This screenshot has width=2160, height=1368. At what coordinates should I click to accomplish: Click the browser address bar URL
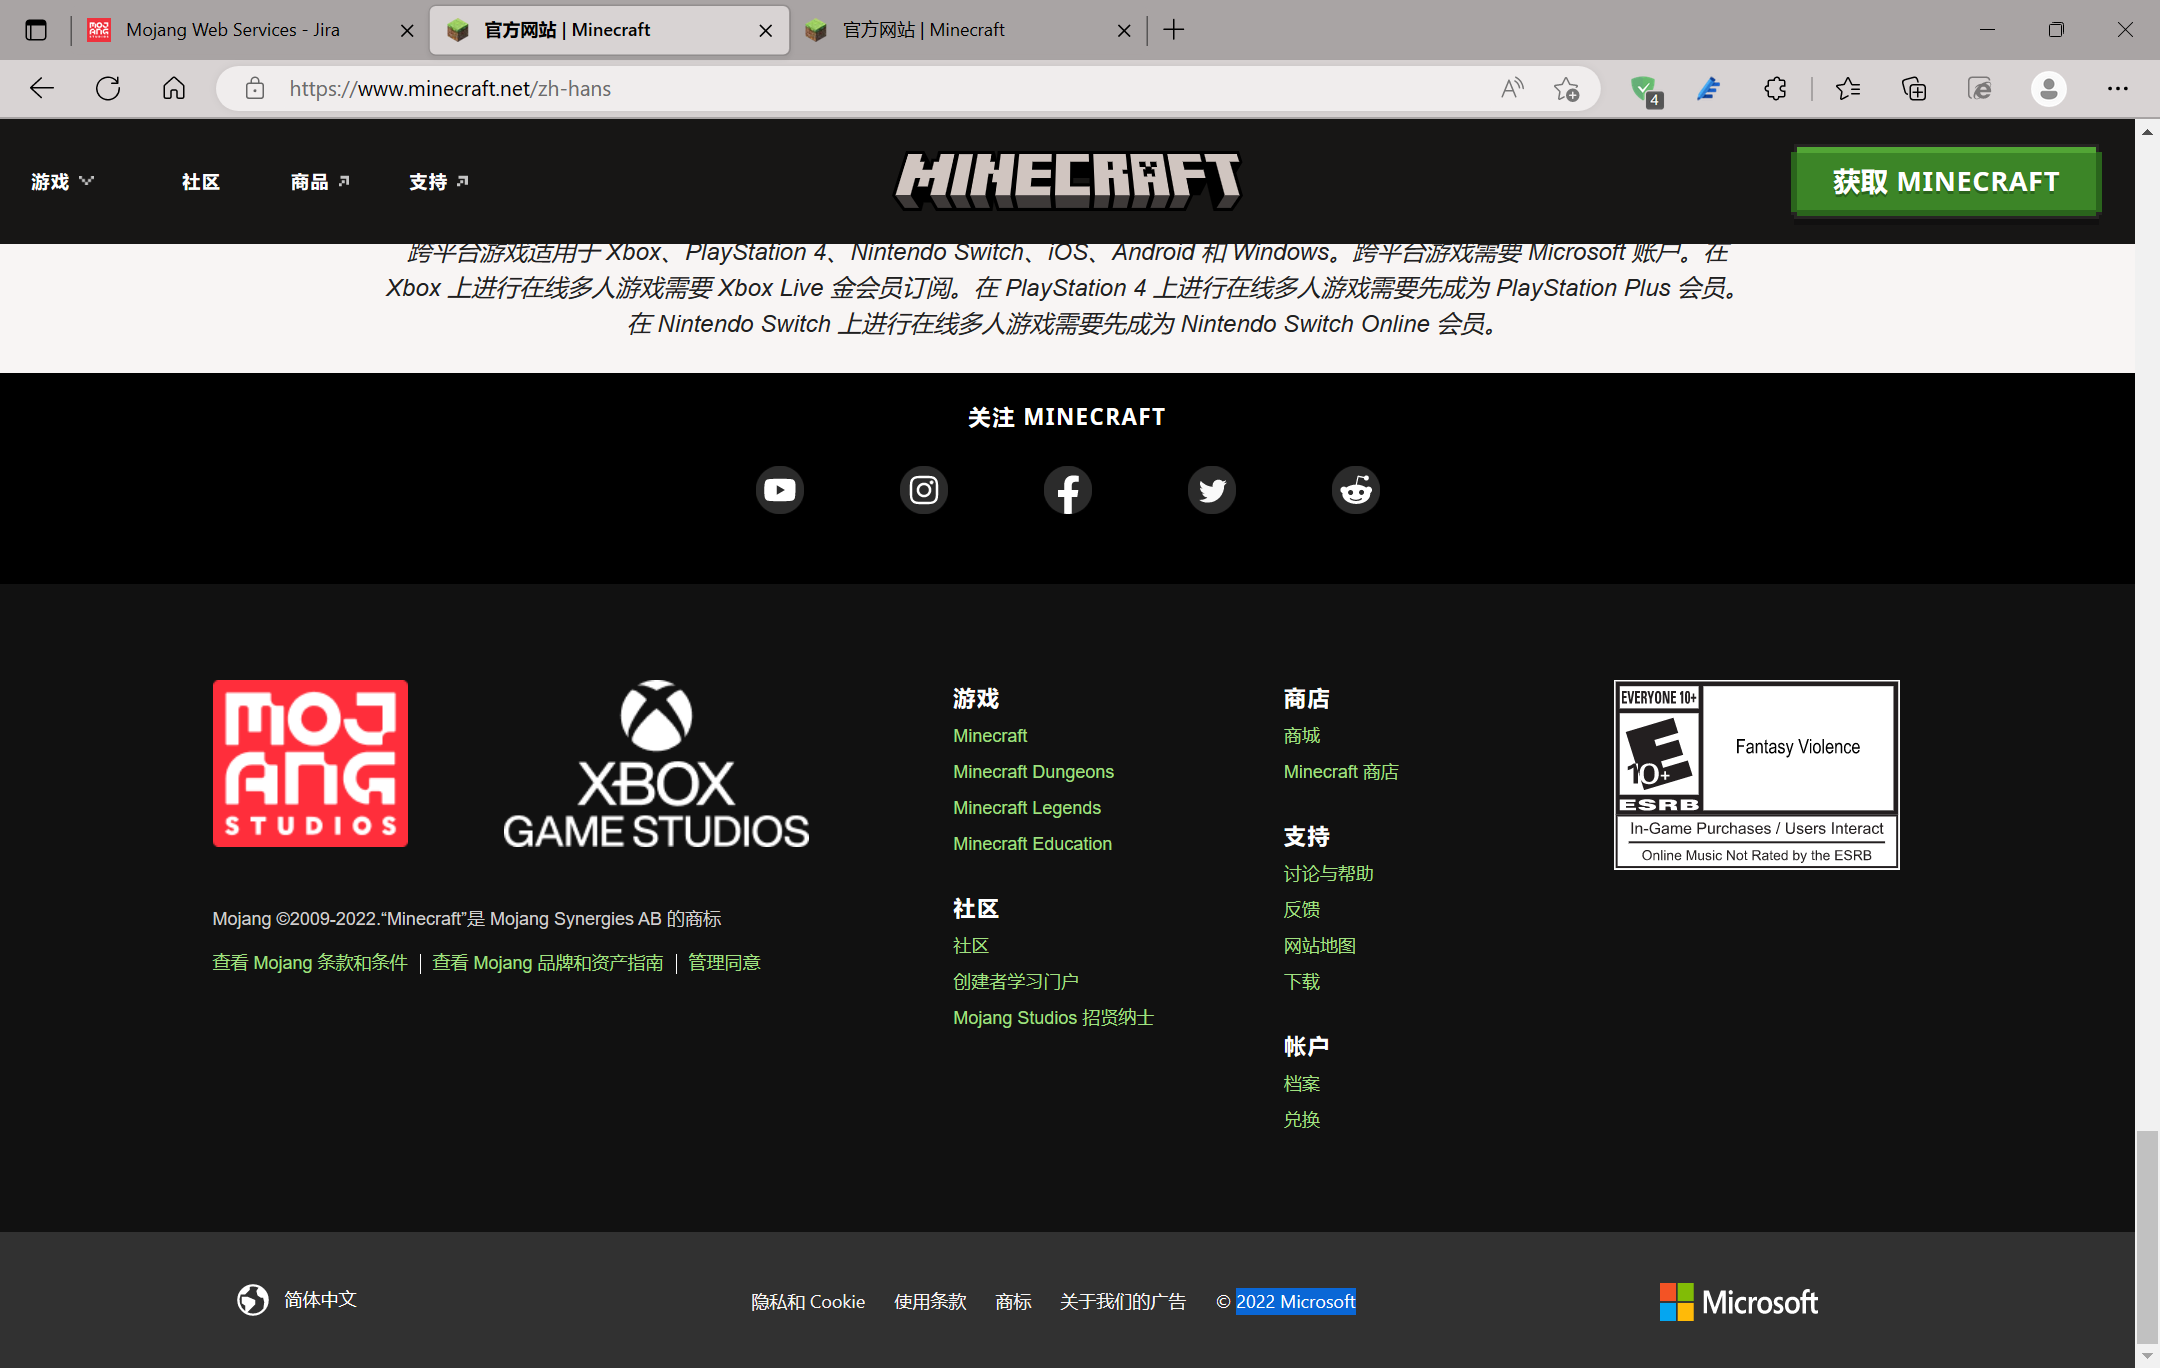click(450, 89)
